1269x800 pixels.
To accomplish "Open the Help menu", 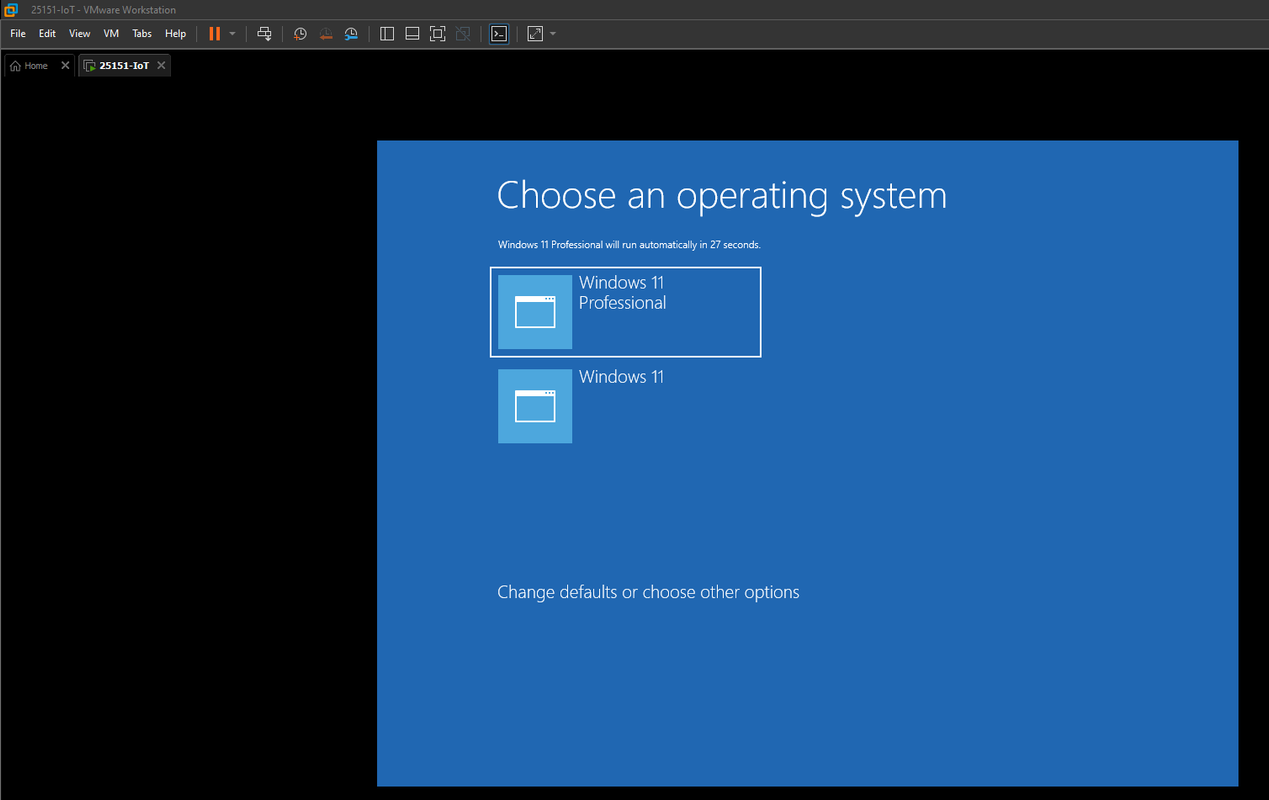I will [x=176, y=33].
